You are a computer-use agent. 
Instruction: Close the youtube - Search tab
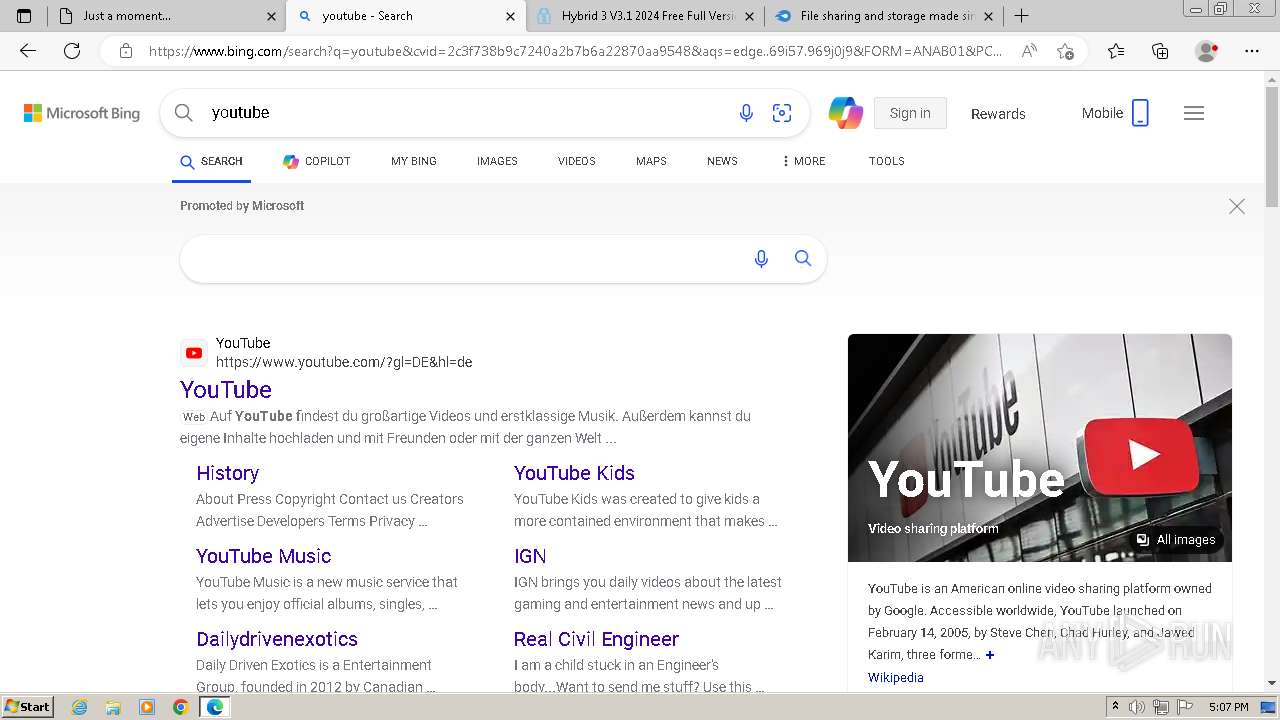(510, 16)
